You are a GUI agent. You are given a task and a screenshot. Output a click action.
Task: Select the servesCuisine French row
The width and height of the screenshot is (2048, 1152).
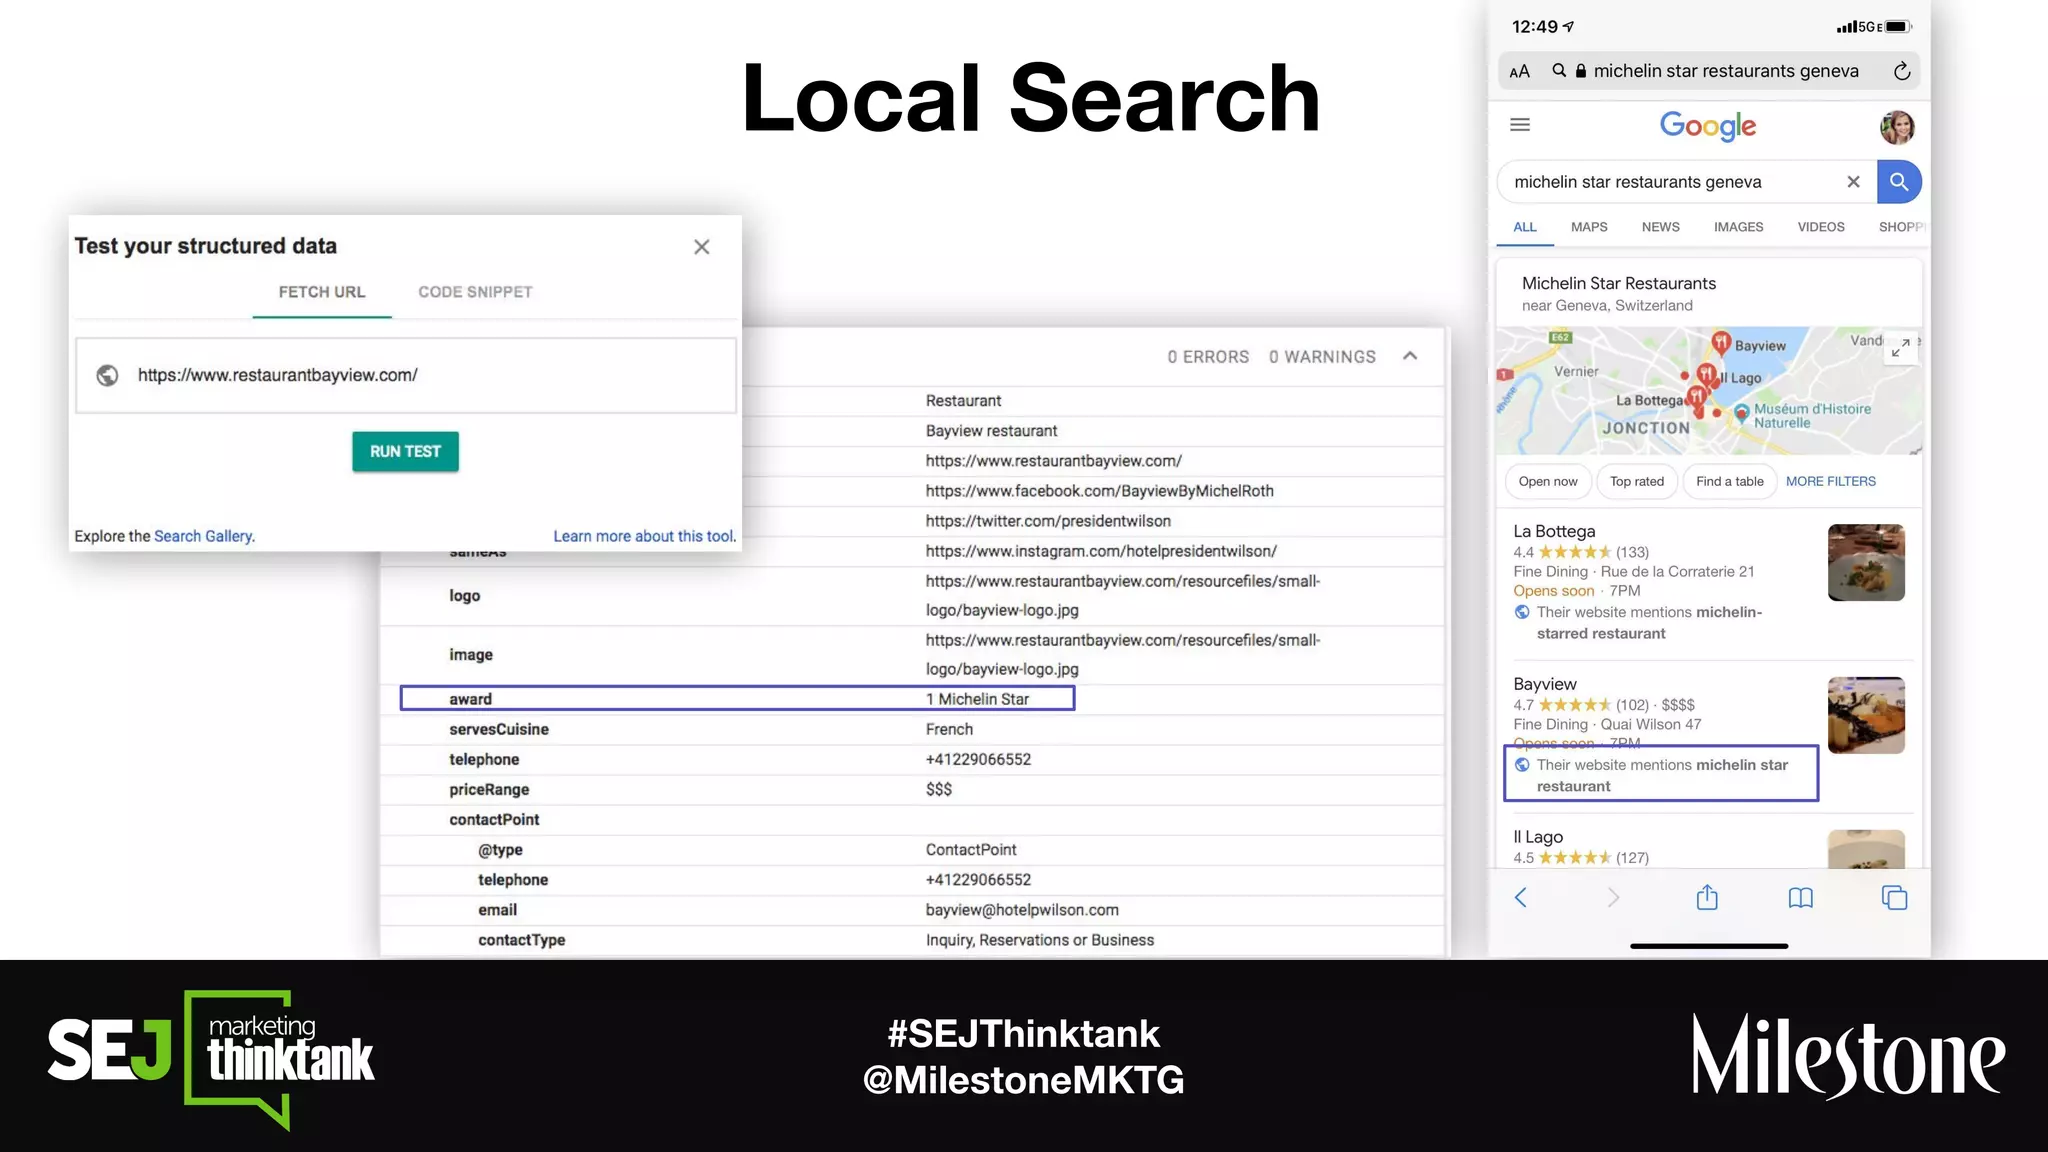point(912,729)
